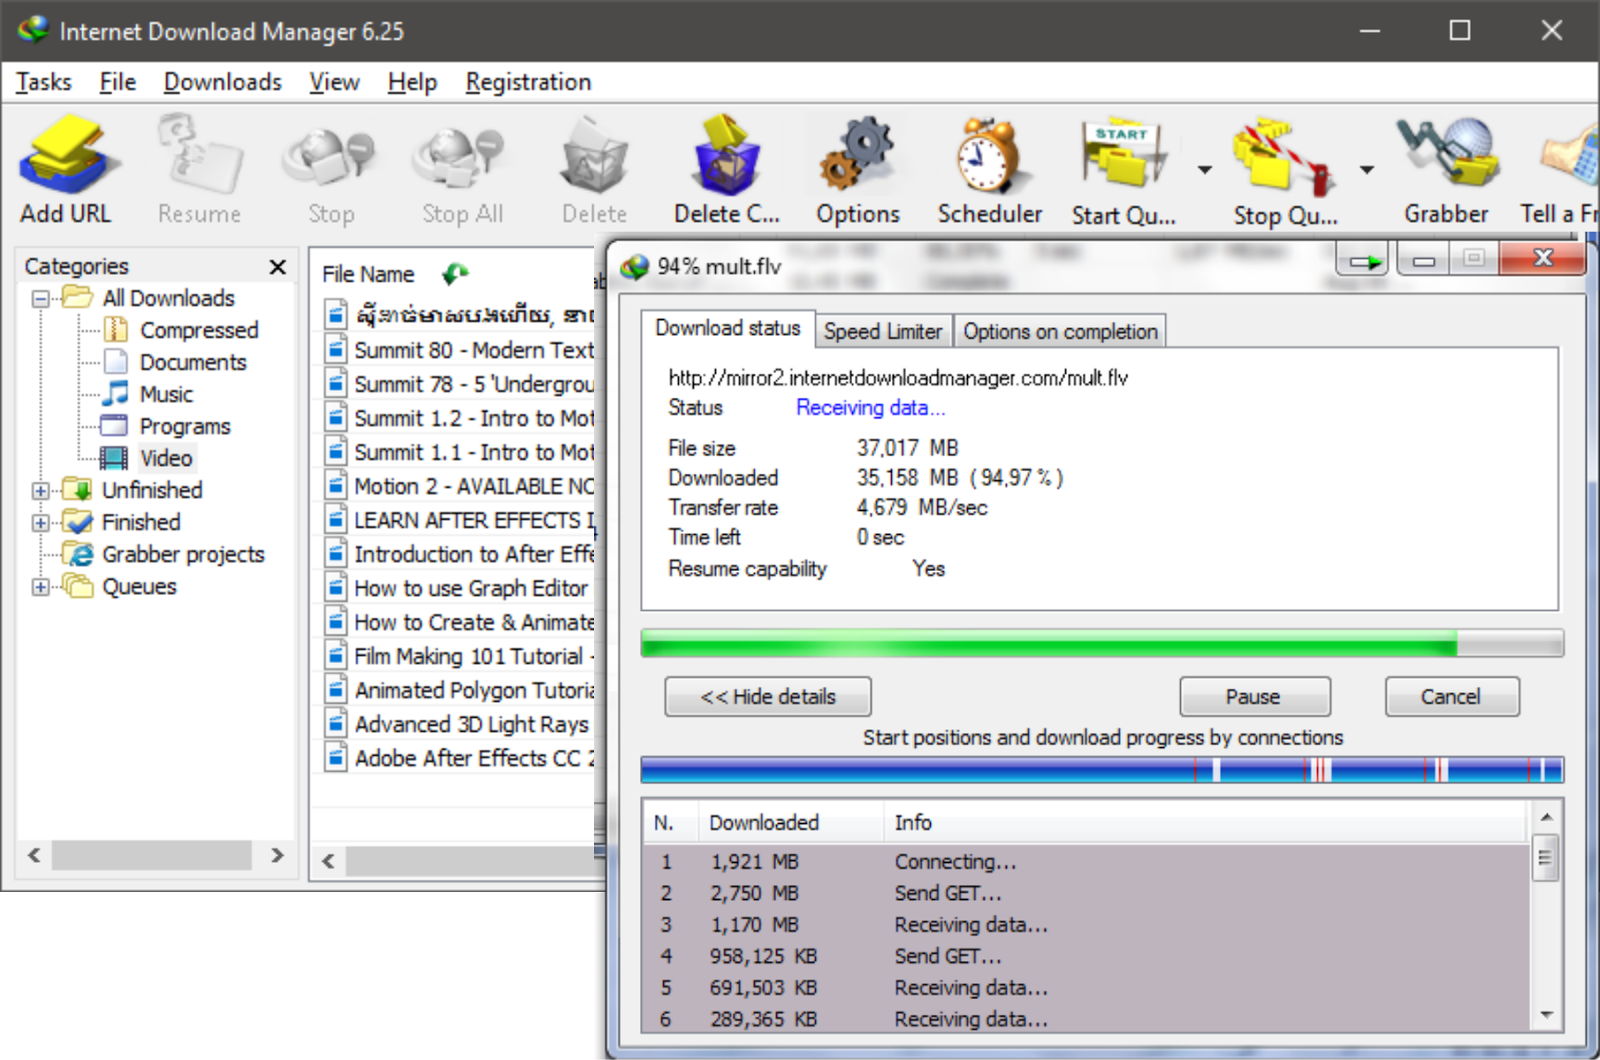Expand the Unfinished tree node
The height and width of the screenshot is (1060, 1600).
click(x=41, y=490)
